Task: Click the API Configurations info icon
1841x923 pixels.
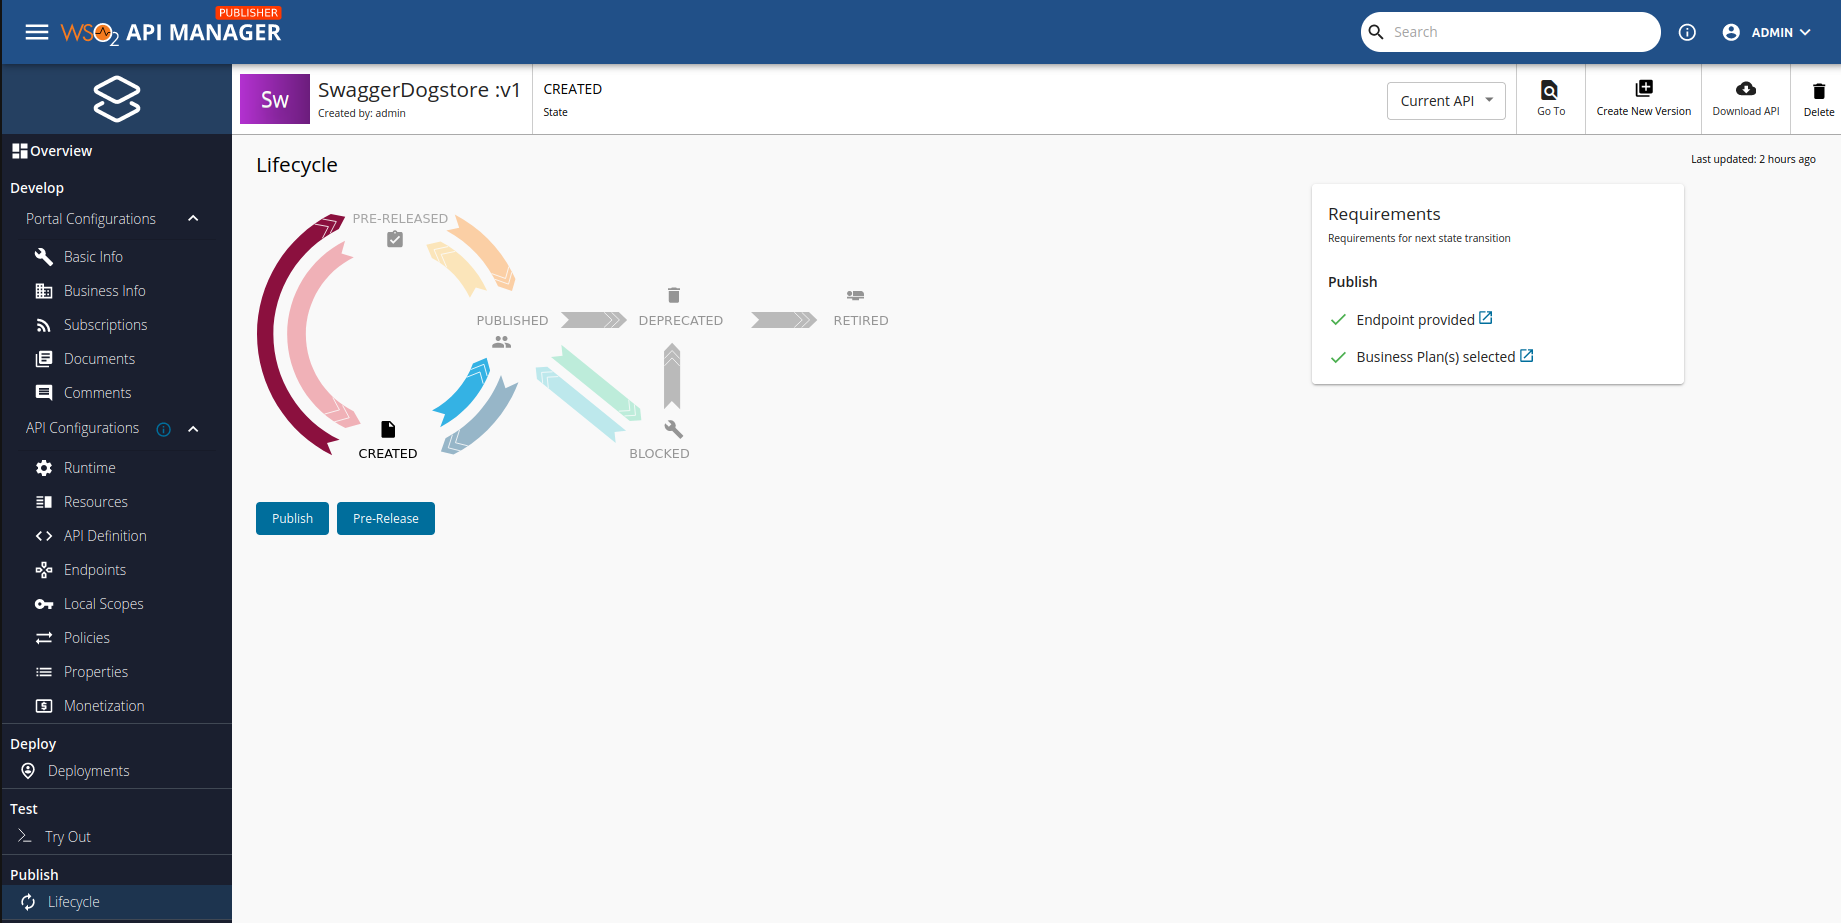Action: tap(164, 429)
